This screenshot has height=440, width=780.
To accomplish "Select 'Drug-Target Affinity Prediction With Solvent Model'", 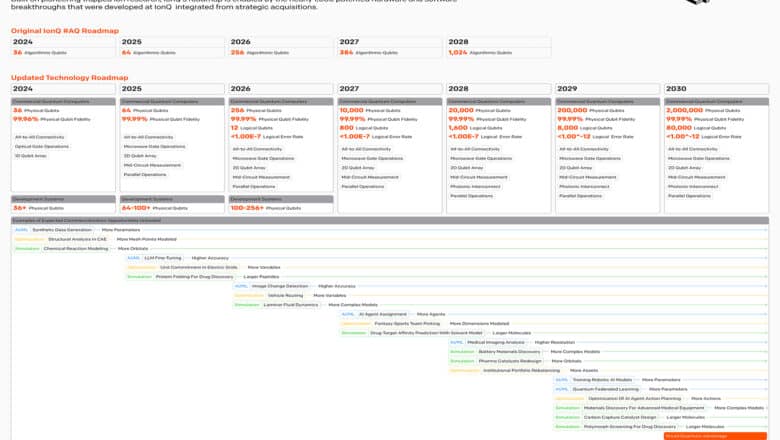I will click(x=426, y=333).
